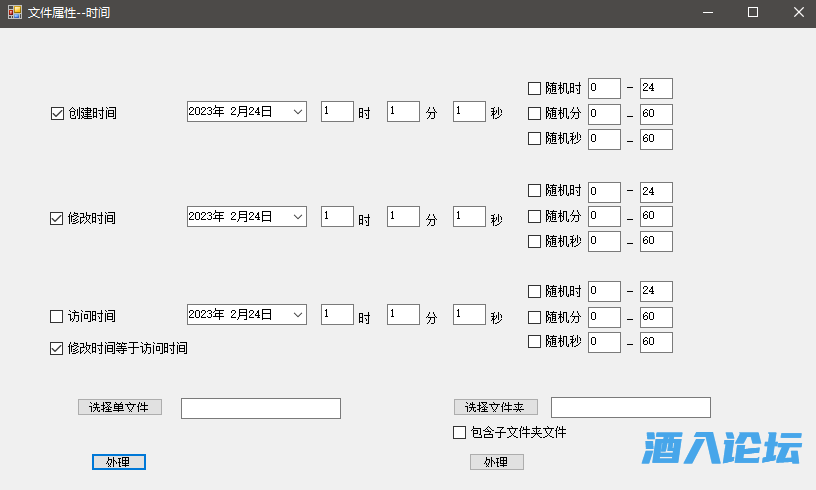Viewport: 816px width, 490px height.
Task: Uncheck the 创建时间 checkbox
Action: (x=57, y=113)
